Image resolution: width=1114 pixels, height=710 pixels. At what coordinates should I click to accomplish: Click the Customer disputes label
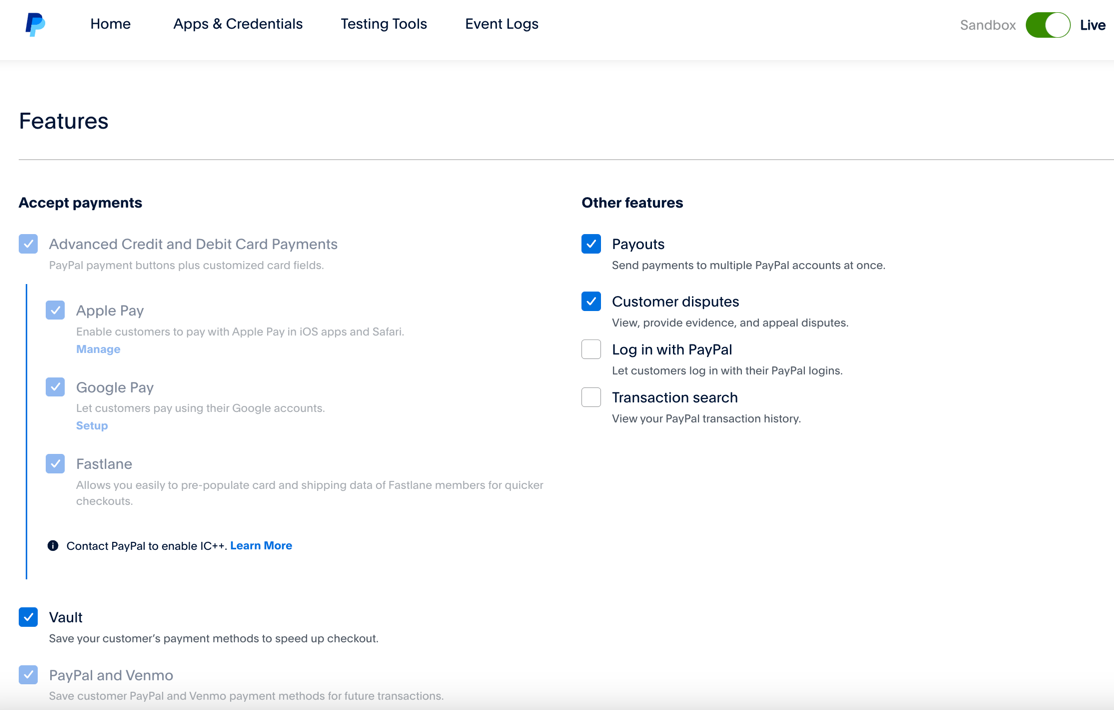point(675,301)
